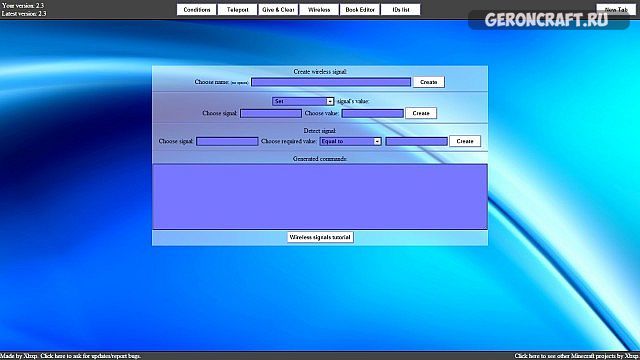Click Choose signal field in Detect signal
The width and height of the screenshot is (640, 360).
pos(227,141)
